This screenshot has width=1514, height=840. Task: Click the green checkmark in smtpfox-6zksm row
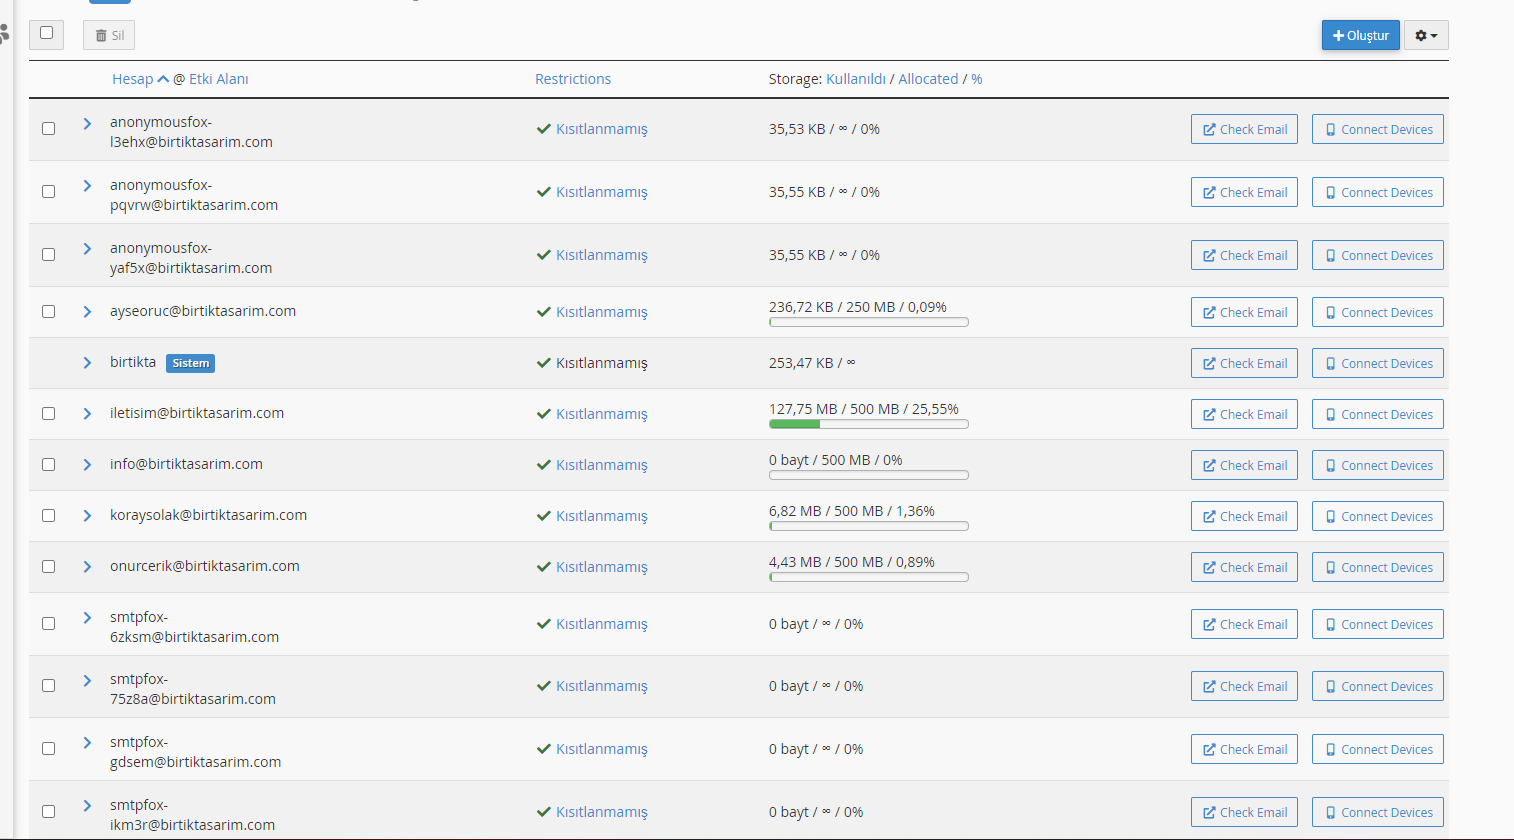(x=544, y=624)
